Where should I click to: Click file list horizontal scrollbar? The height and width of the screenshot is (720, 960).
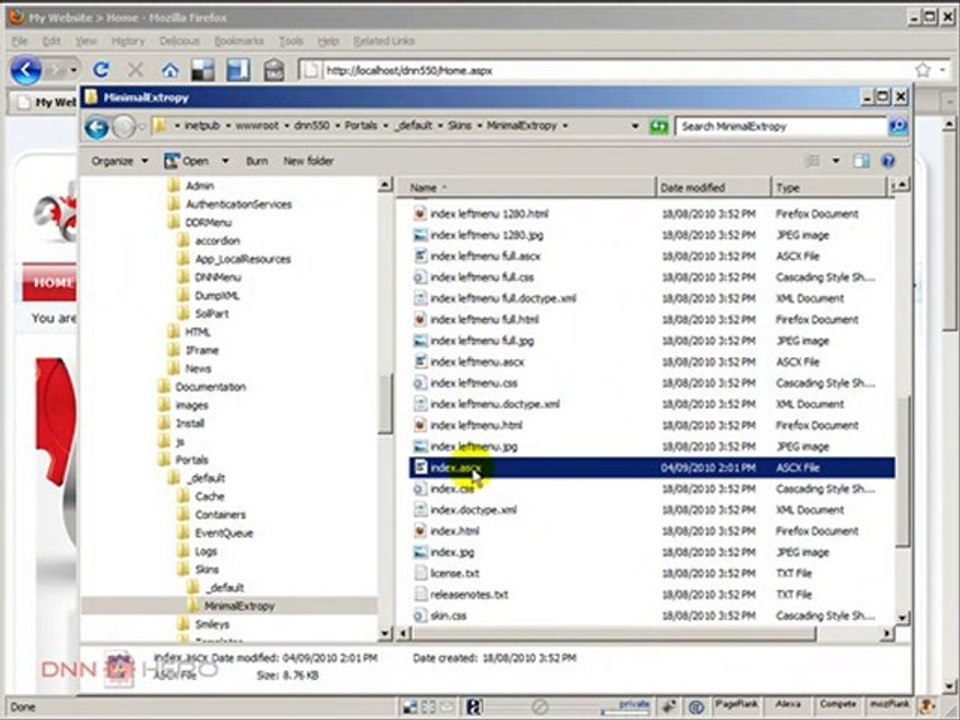(x=615, y=634)
